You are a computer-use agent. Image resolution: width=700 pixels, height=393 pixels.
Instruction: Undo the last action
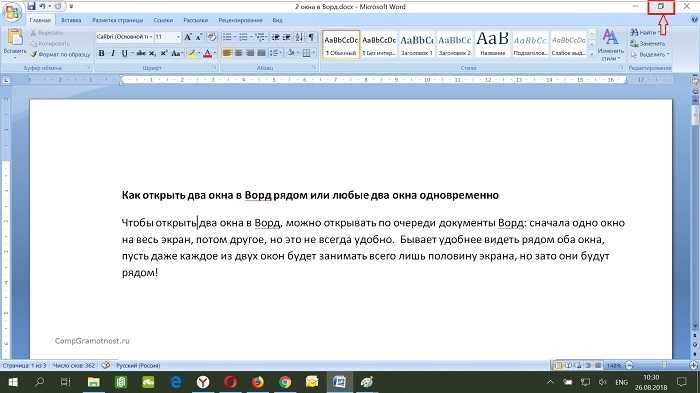point(42,6)
